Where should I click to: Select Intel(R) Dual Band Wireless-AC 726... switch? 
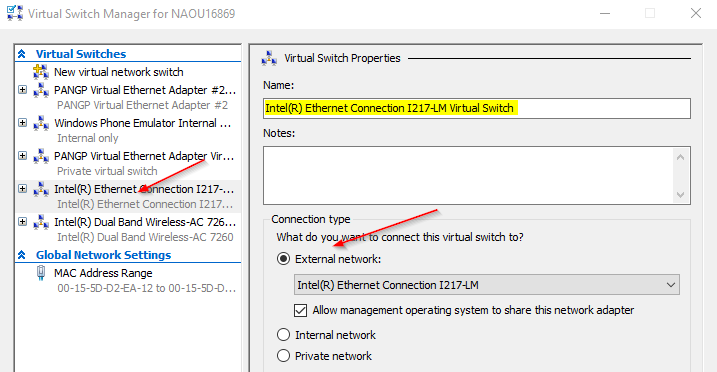[145, 222]
